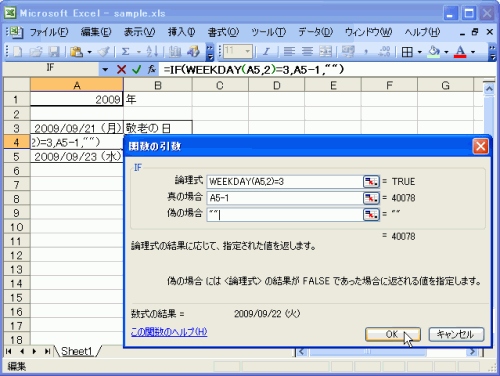Click the Open file toolbar icon
Image resolution: width=500 pixels, height=376 pixels.
point(36,52)
